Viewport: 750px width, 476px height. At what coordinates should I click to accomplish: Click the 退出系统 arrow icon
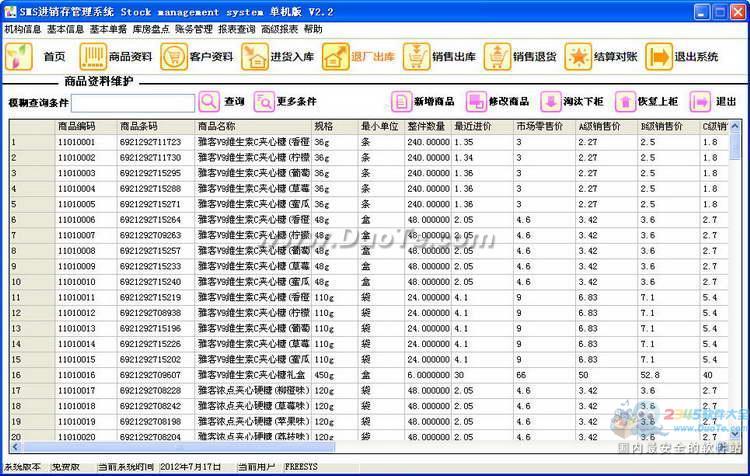(x=659, y=56)
